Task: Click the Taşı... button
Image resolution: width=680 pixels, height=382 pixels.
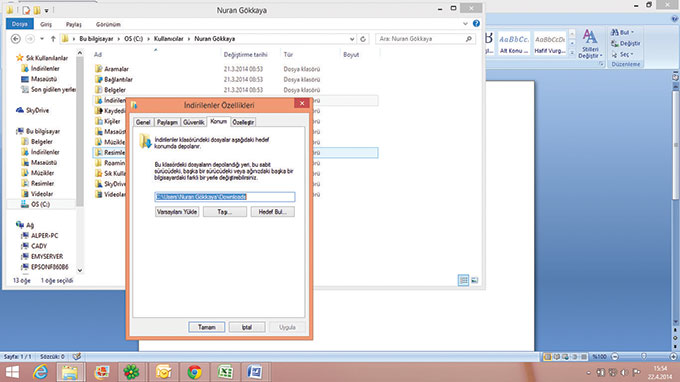Action: click(225, 212)
